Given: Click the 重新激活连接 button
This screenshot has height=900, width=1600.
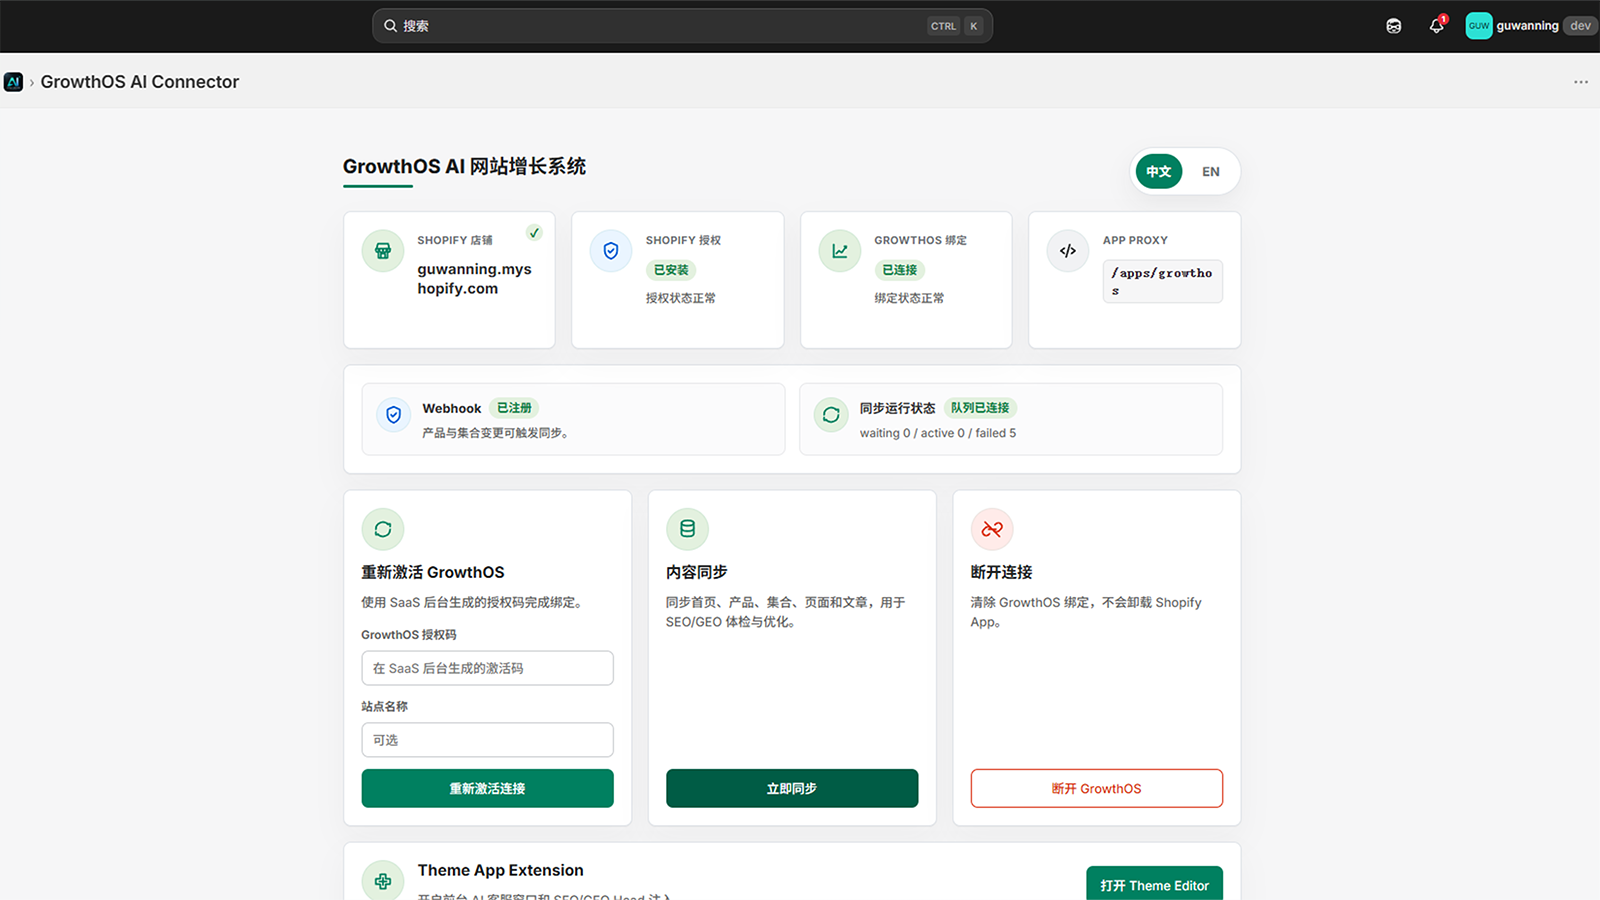Looking at the screenshot, I should point(487,788).
